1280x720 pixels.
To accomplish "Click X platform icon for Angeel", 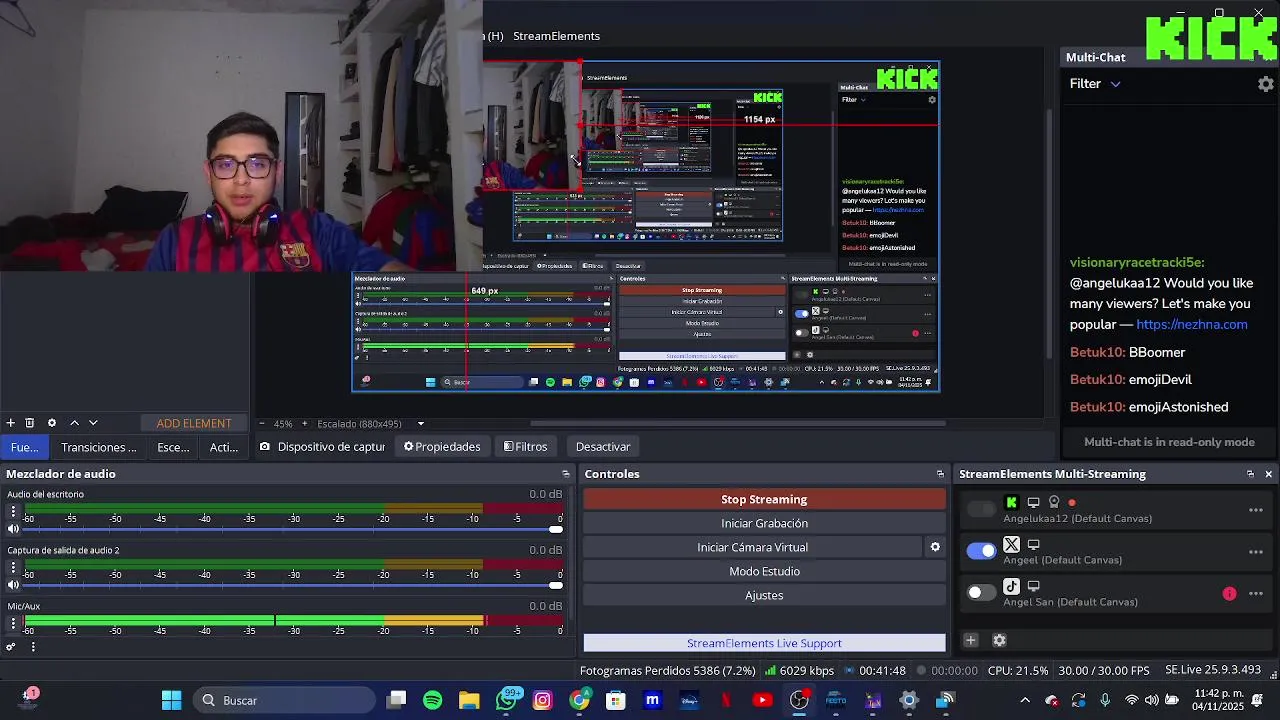I will pos(1012,545).
